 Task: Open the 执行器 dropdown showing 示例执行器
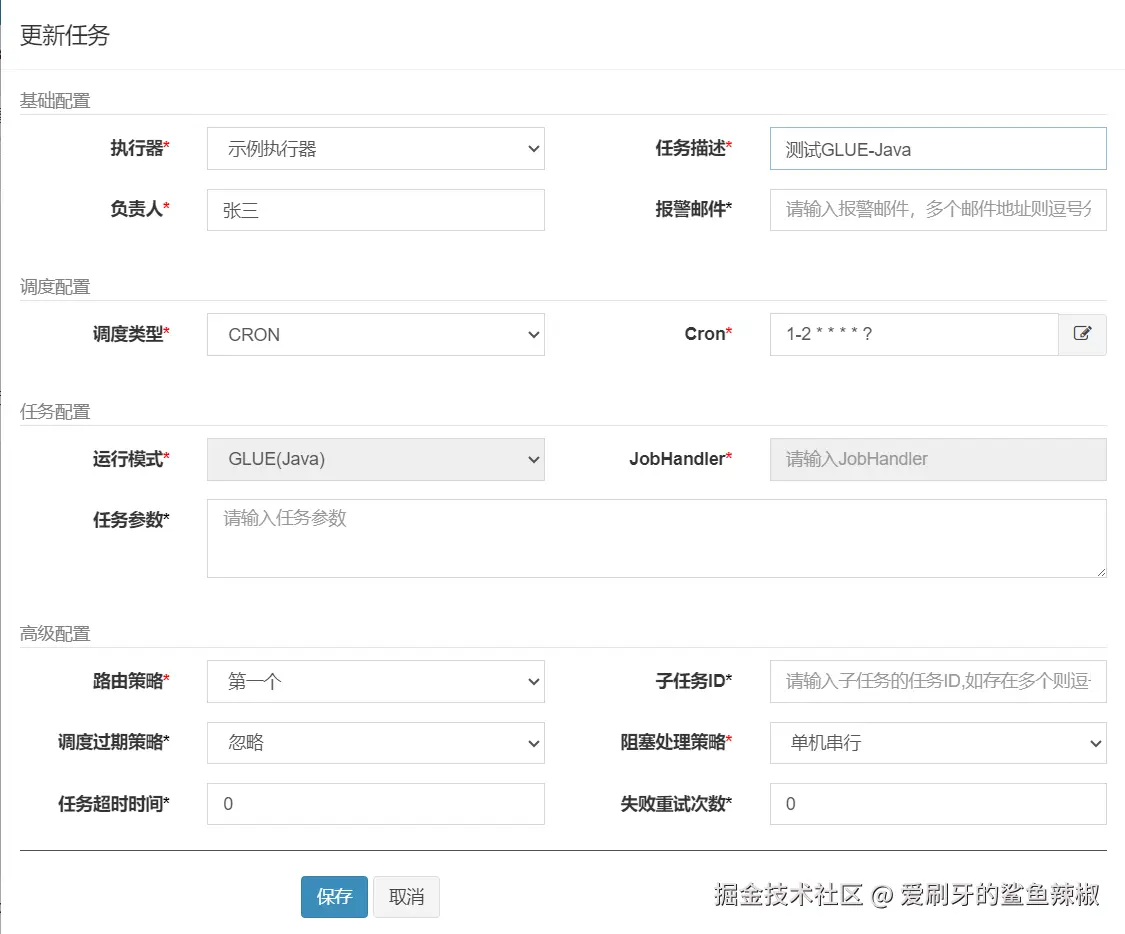point(376,148)
